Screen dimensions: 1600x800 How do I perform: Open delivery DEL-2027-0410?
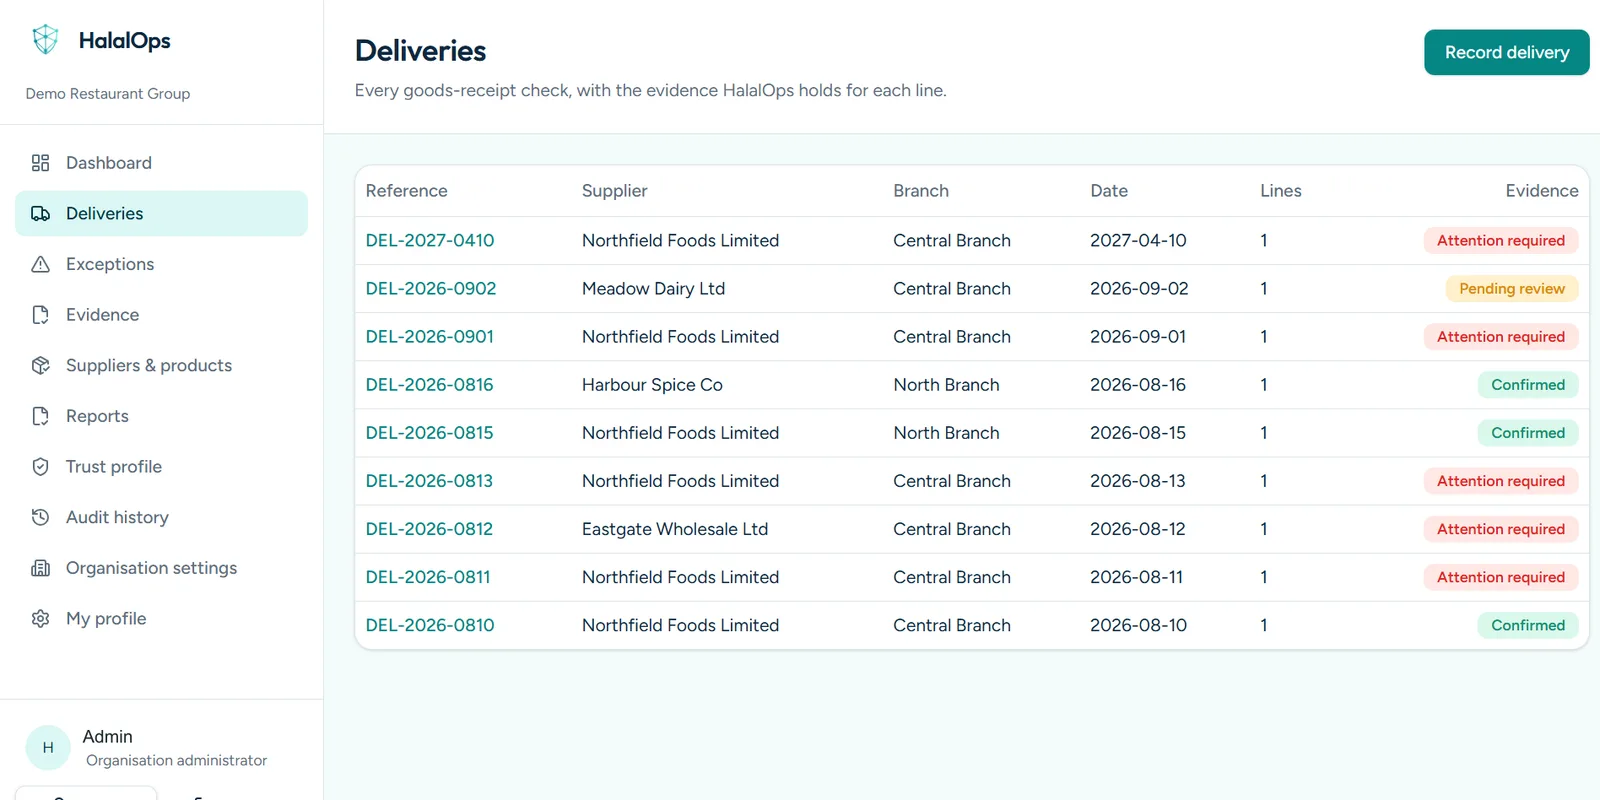430,241
